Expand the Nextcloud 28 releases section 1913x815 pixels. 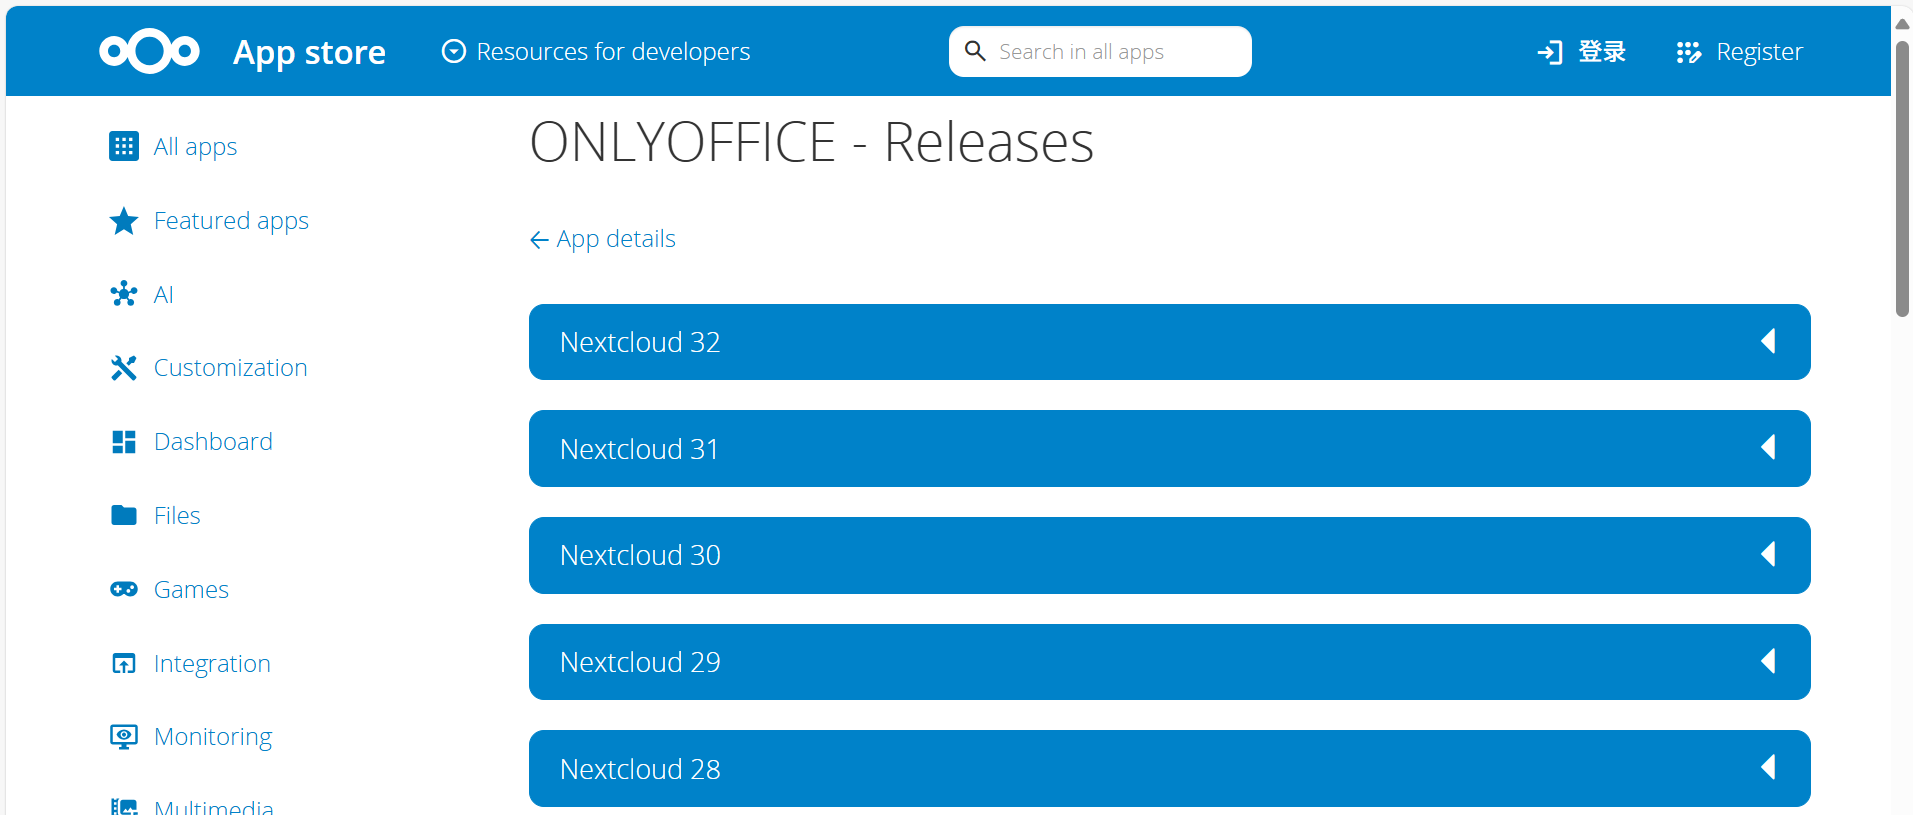1170,768
